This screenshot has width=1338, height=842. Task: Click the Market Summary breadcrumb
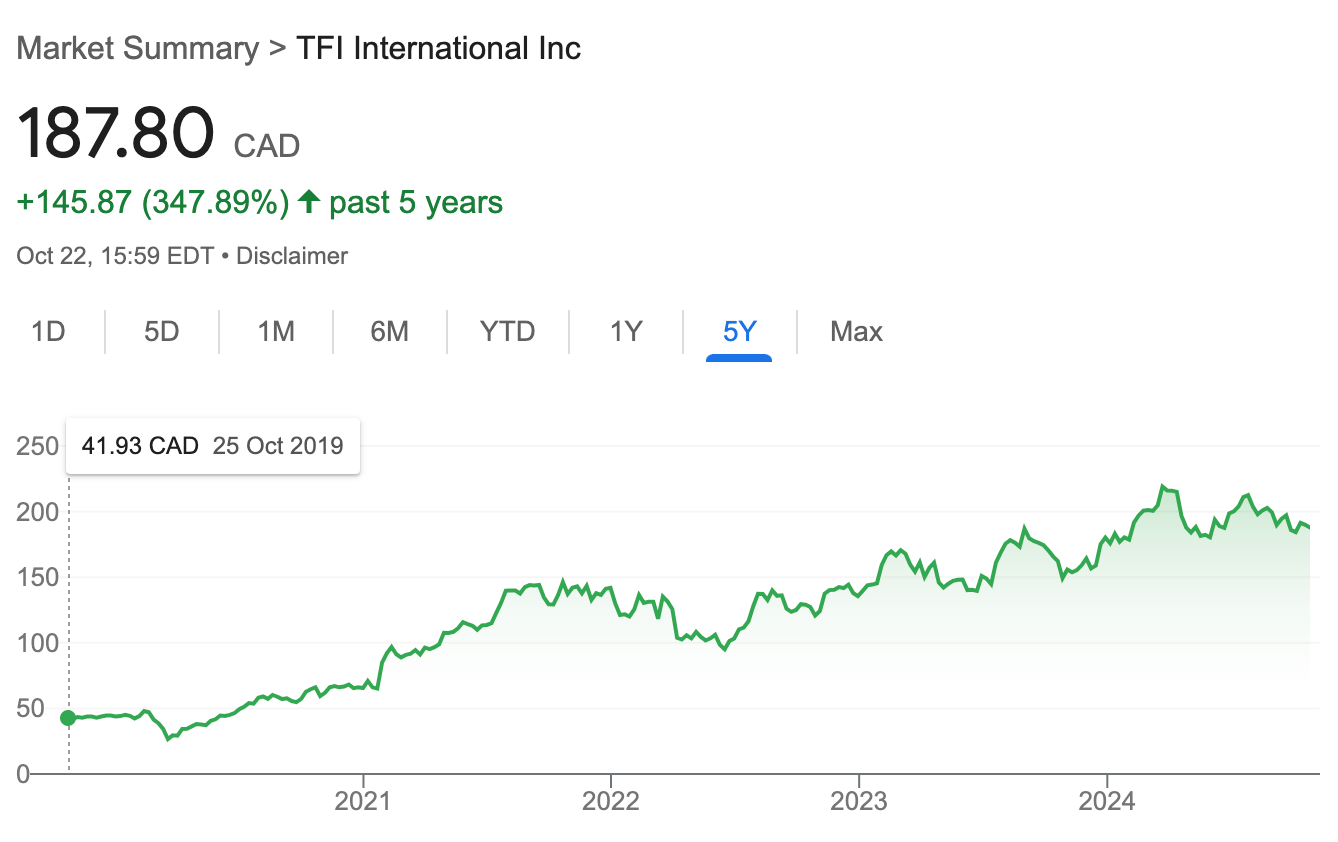[138, 48]
